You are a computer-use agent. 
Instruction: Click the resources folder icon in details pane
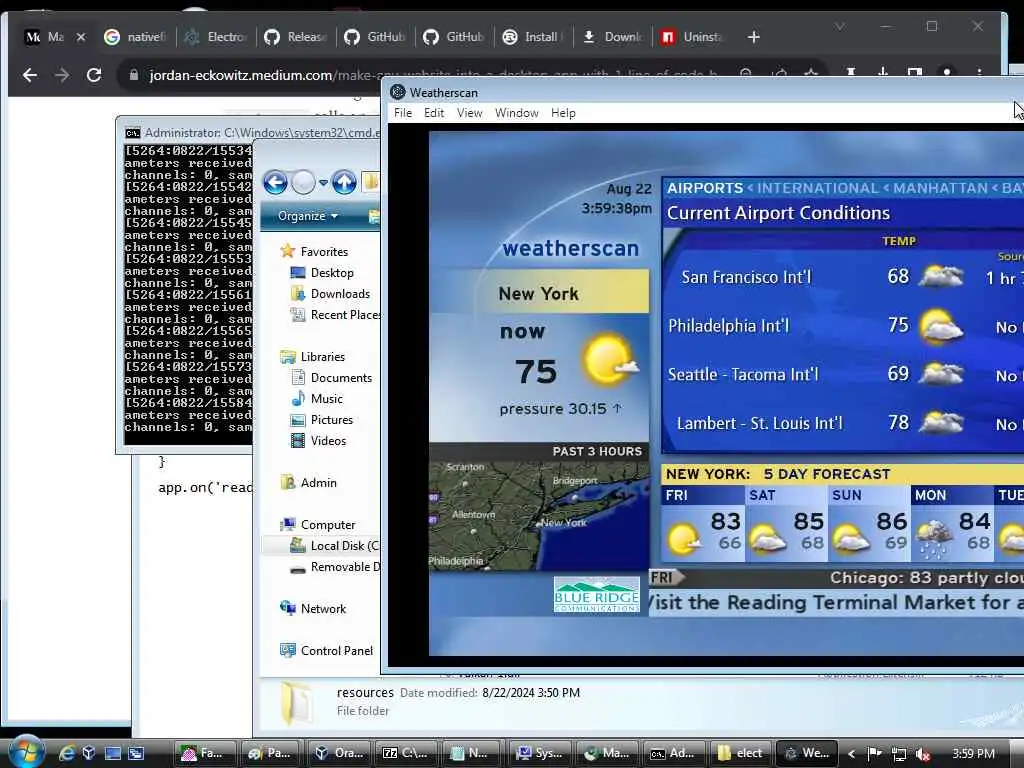tap(297, 703)
